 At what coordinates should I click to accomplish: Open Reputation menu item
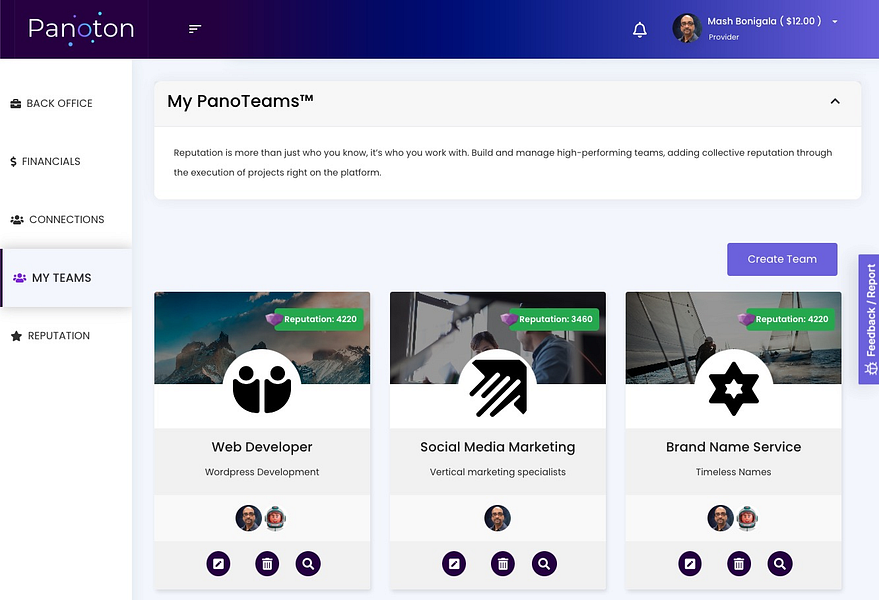(66, 336)
